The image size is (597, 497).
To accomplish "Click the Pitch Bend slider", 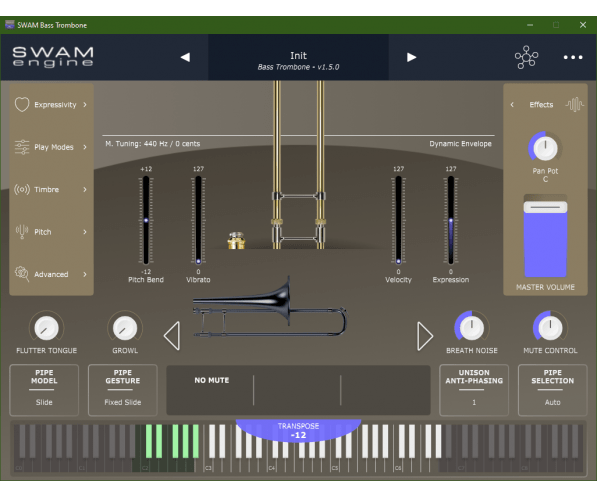I will [x=146, y=220].
